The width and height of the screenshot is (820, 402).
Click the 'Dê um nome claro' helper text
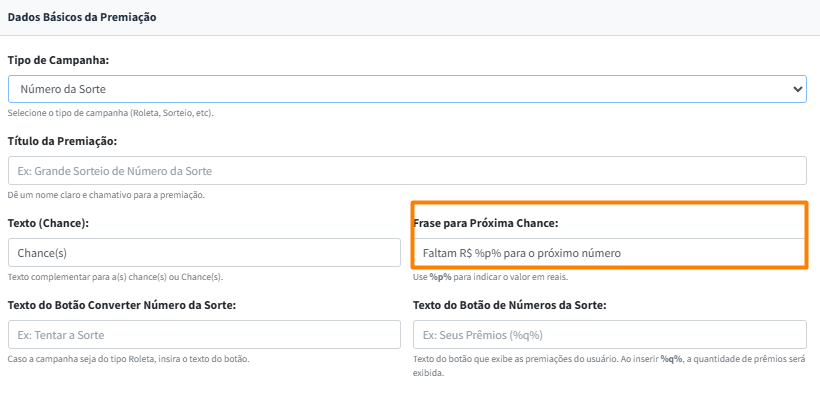pos(106,195)
